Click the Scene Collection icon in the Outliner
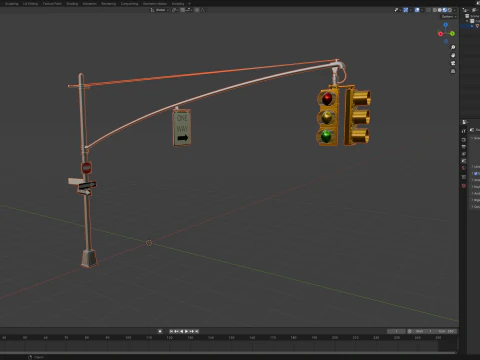Image resolution: width=480 pixels, height=360 pixels. [467, 16]
